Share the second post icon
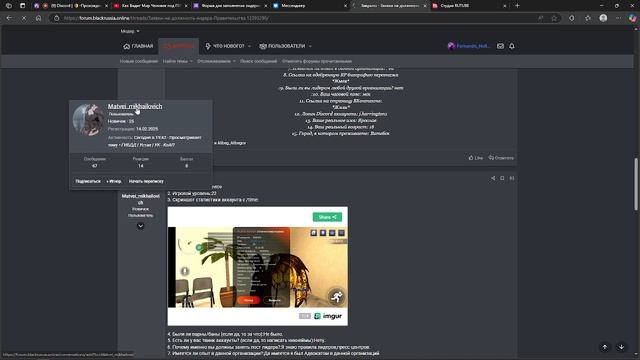The height and width of the screenshot is (360, 640). (493, 178)
